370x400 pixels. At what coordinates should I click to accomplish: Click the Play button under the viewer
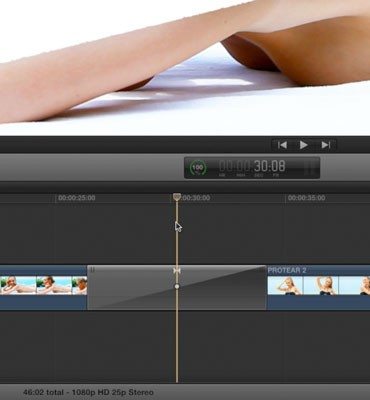click(x=303, y=145)
